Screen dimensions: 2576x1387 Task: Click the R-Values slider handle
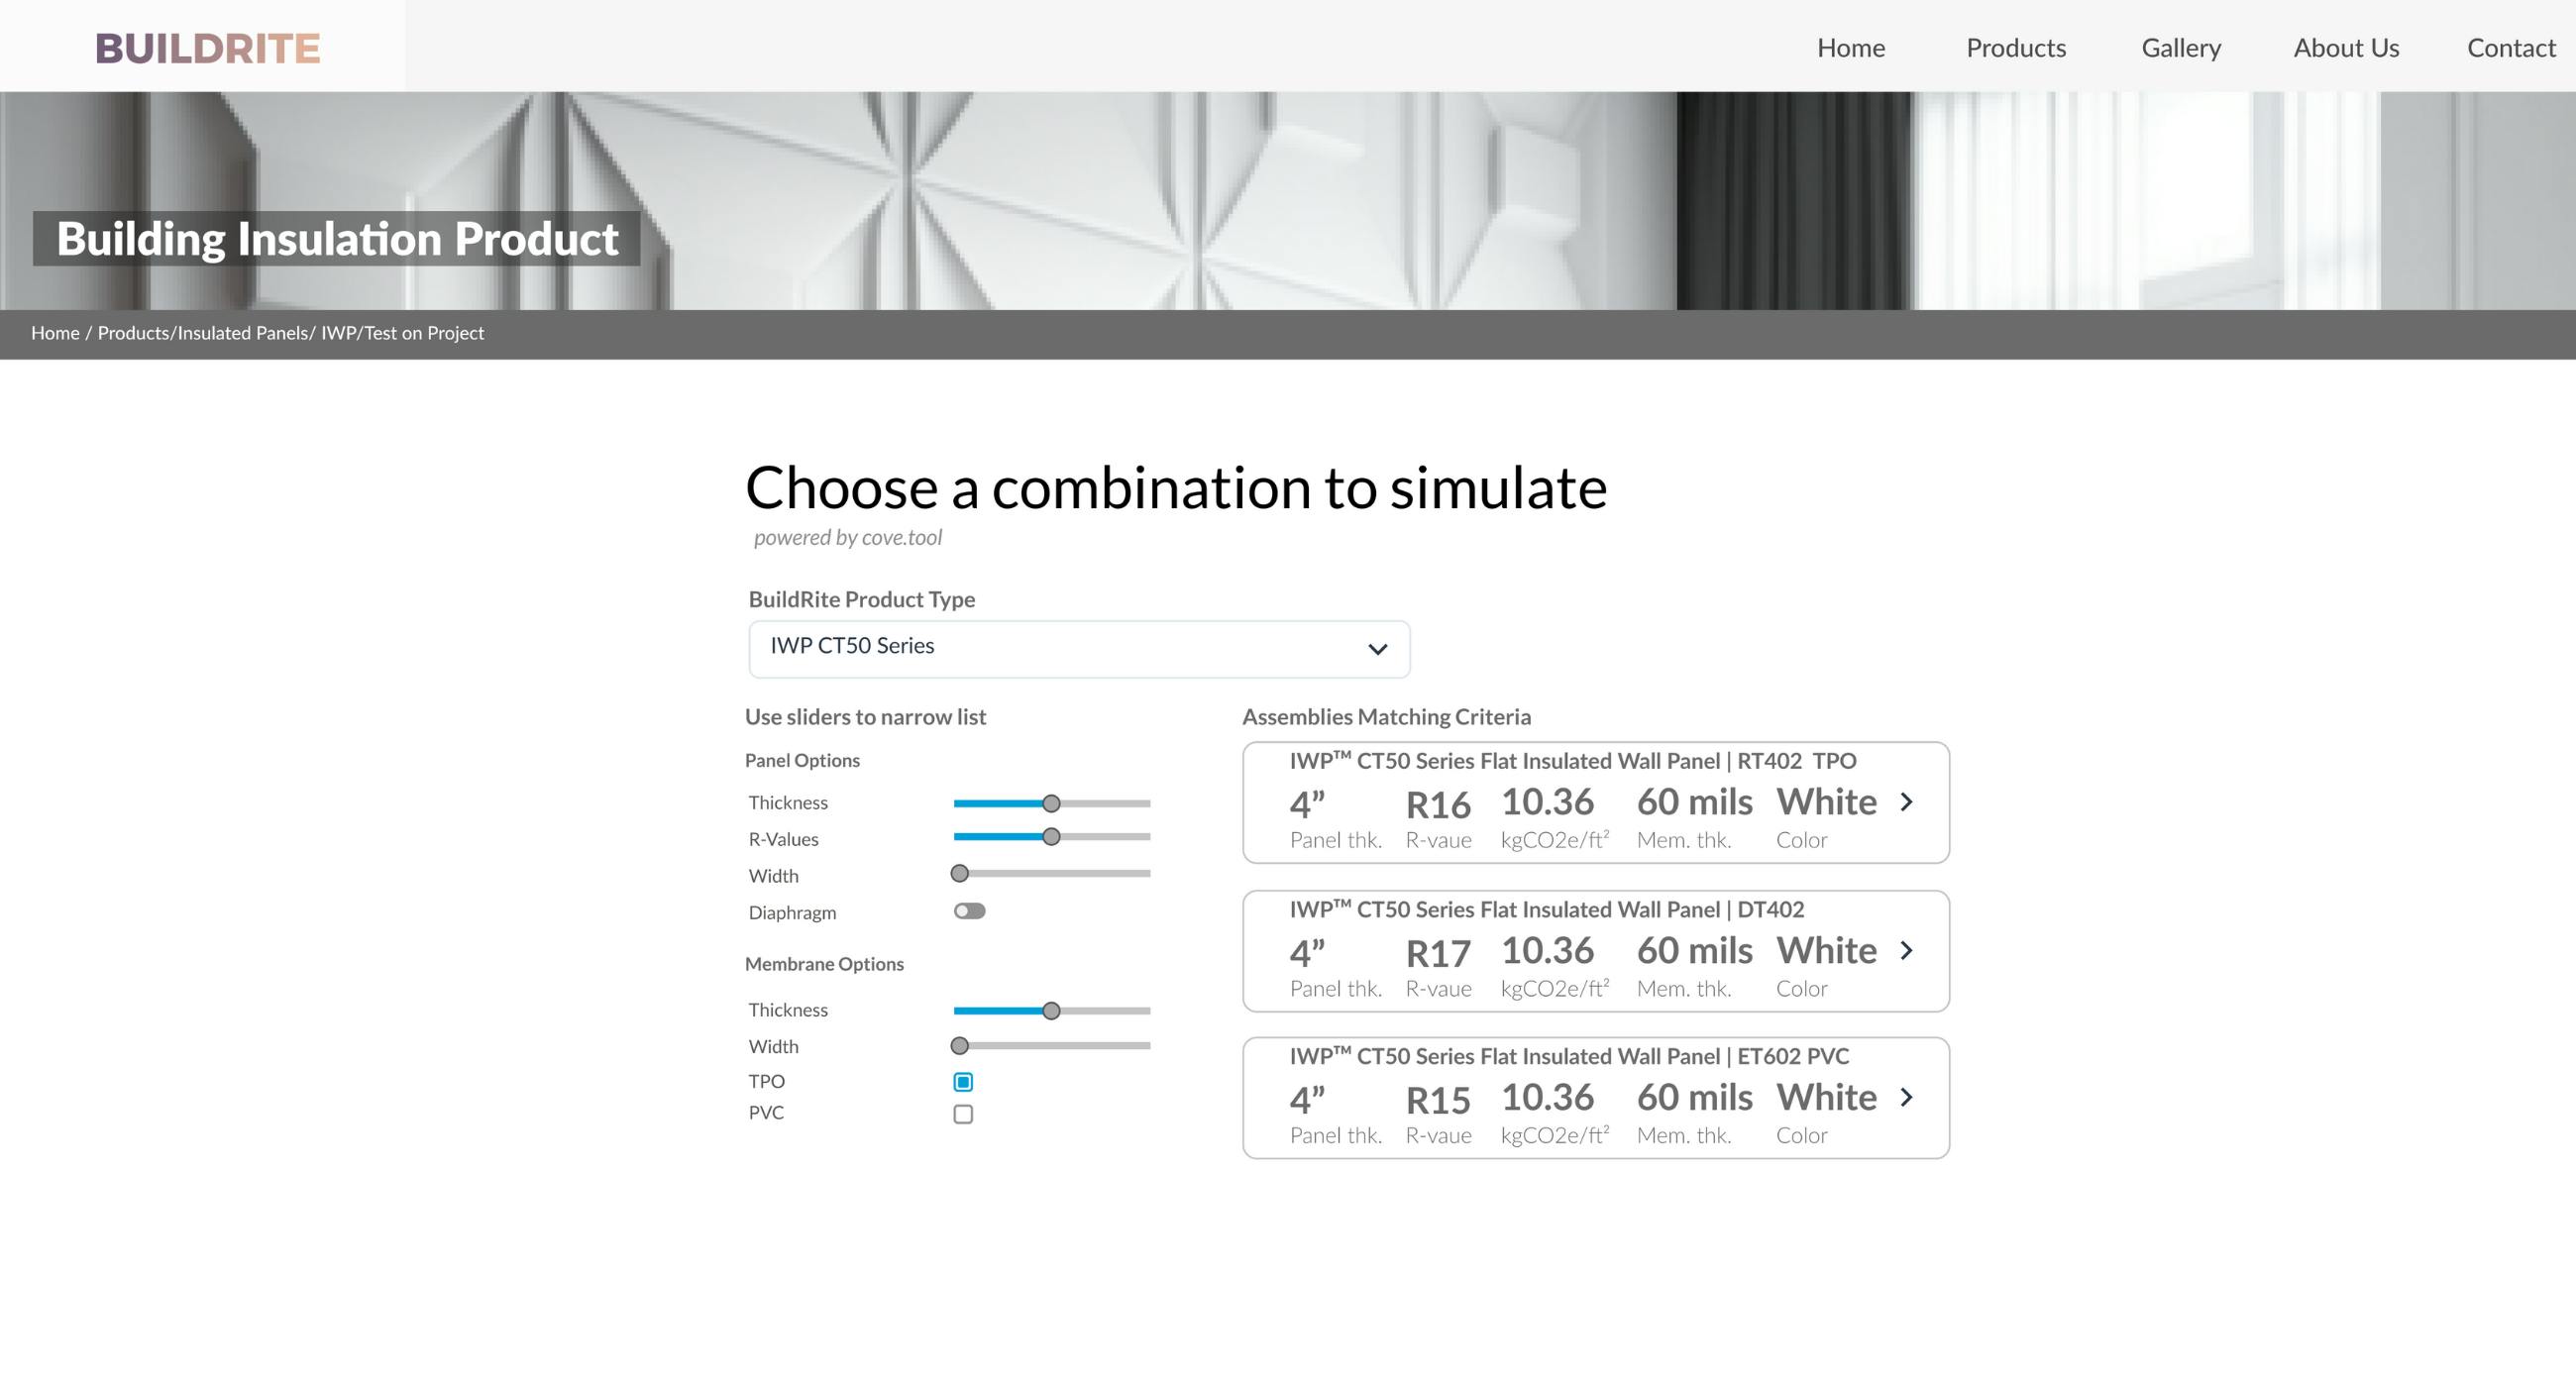point(1051,837)
